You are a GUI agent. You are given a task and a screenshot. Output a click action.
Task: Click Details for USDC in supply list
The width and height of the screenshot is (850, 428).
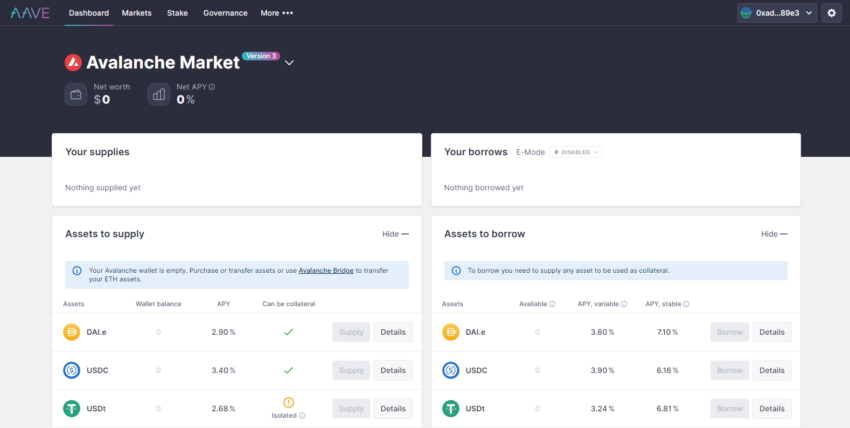click(x=393, y=371)
